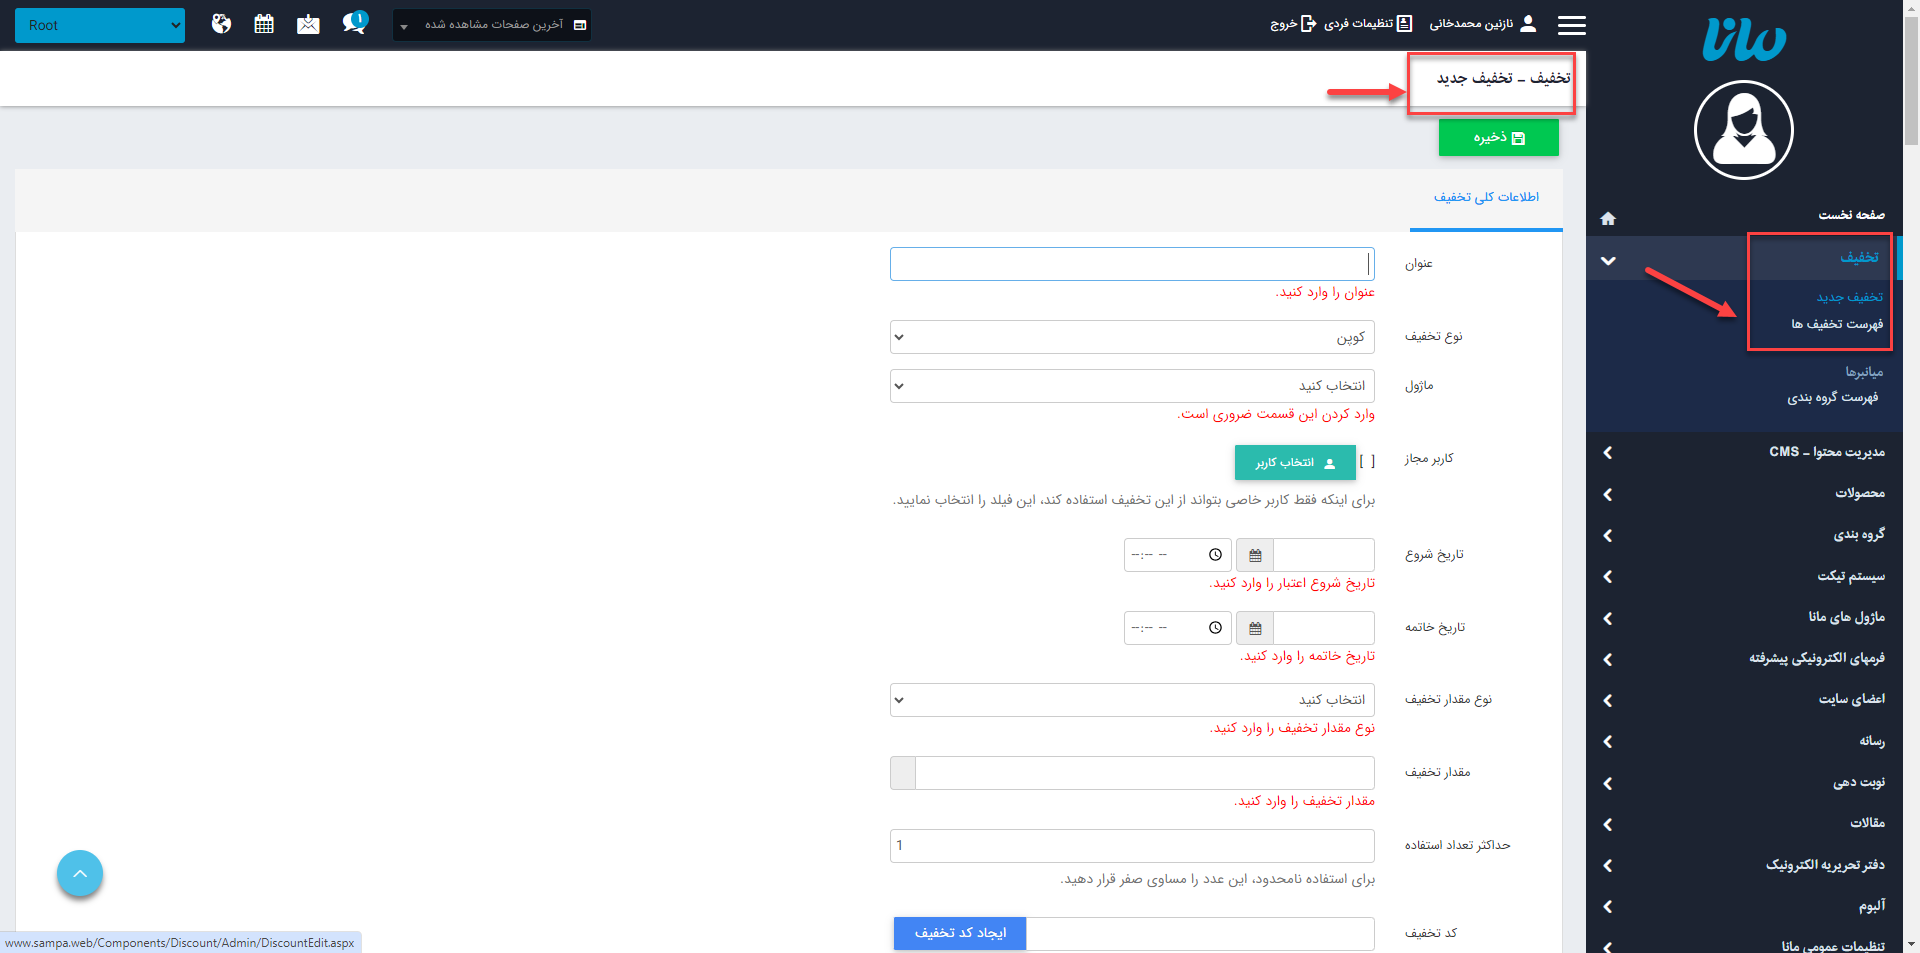
Task: Open the calendar picker for تاریخ شروع
Action: point(1254,555)
